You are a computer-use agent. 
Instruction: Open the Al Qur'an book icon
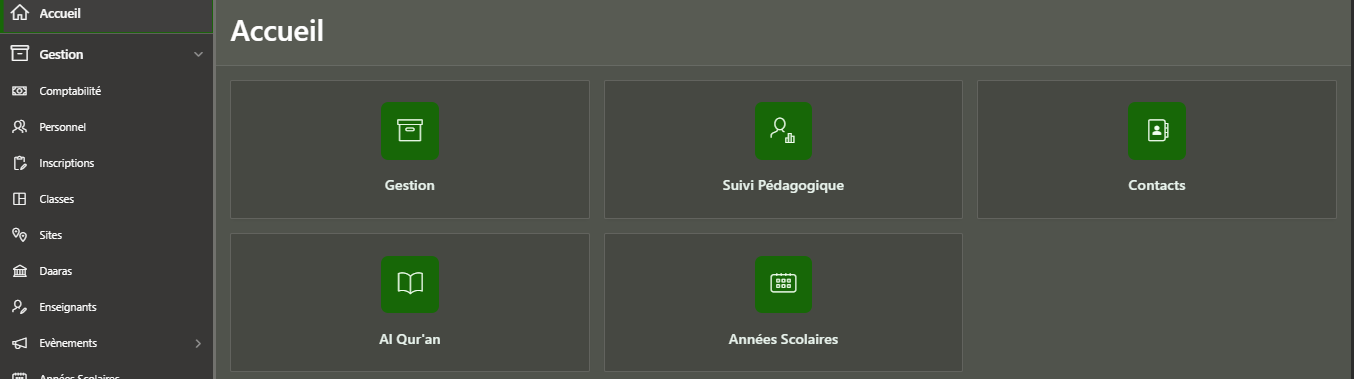click(410, 284)
